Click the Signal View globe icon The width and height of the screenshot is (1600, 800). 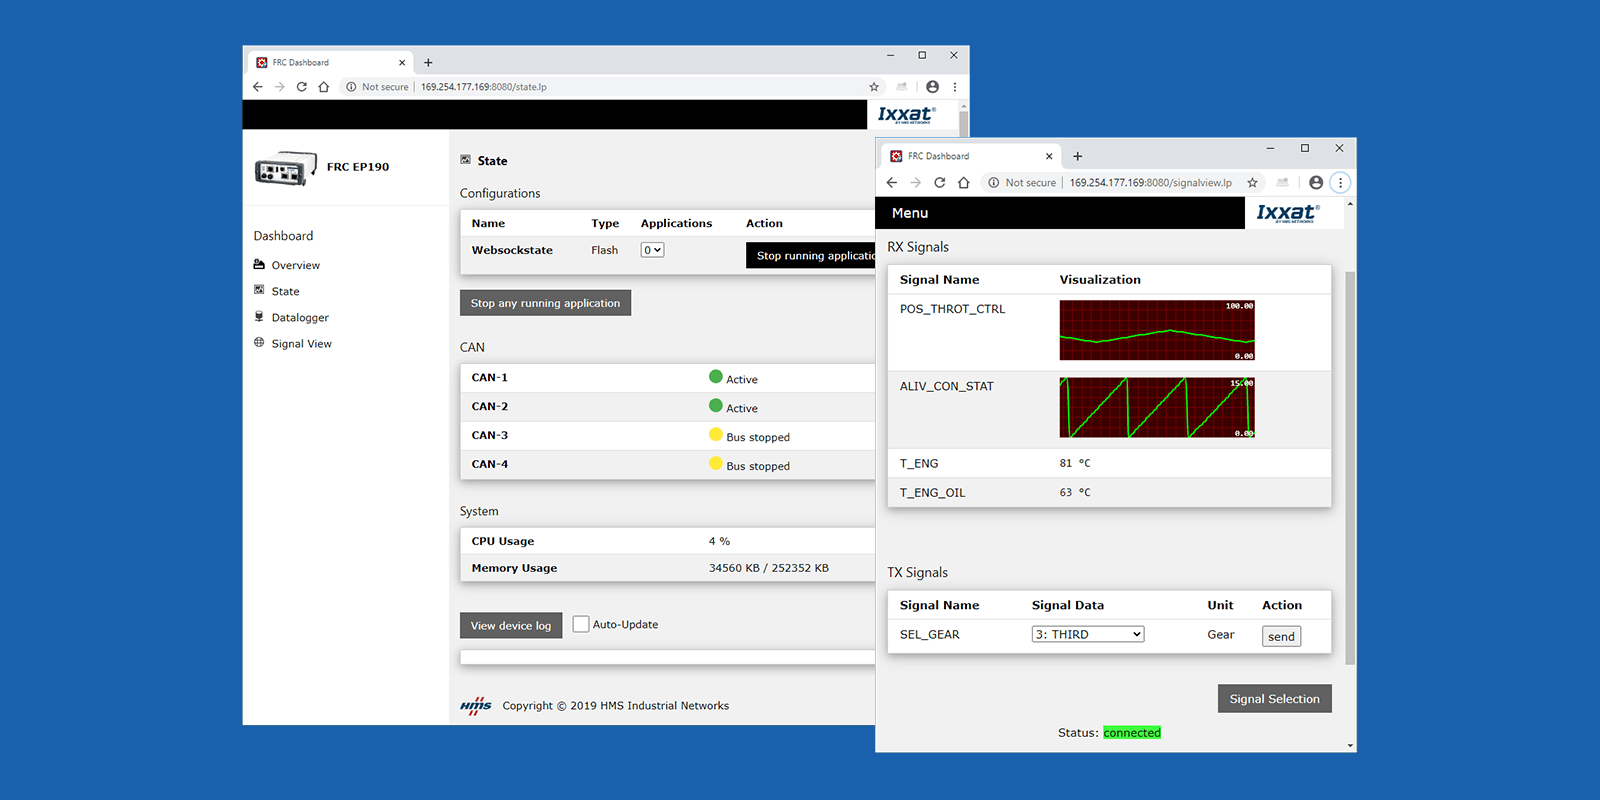point(259,343)
